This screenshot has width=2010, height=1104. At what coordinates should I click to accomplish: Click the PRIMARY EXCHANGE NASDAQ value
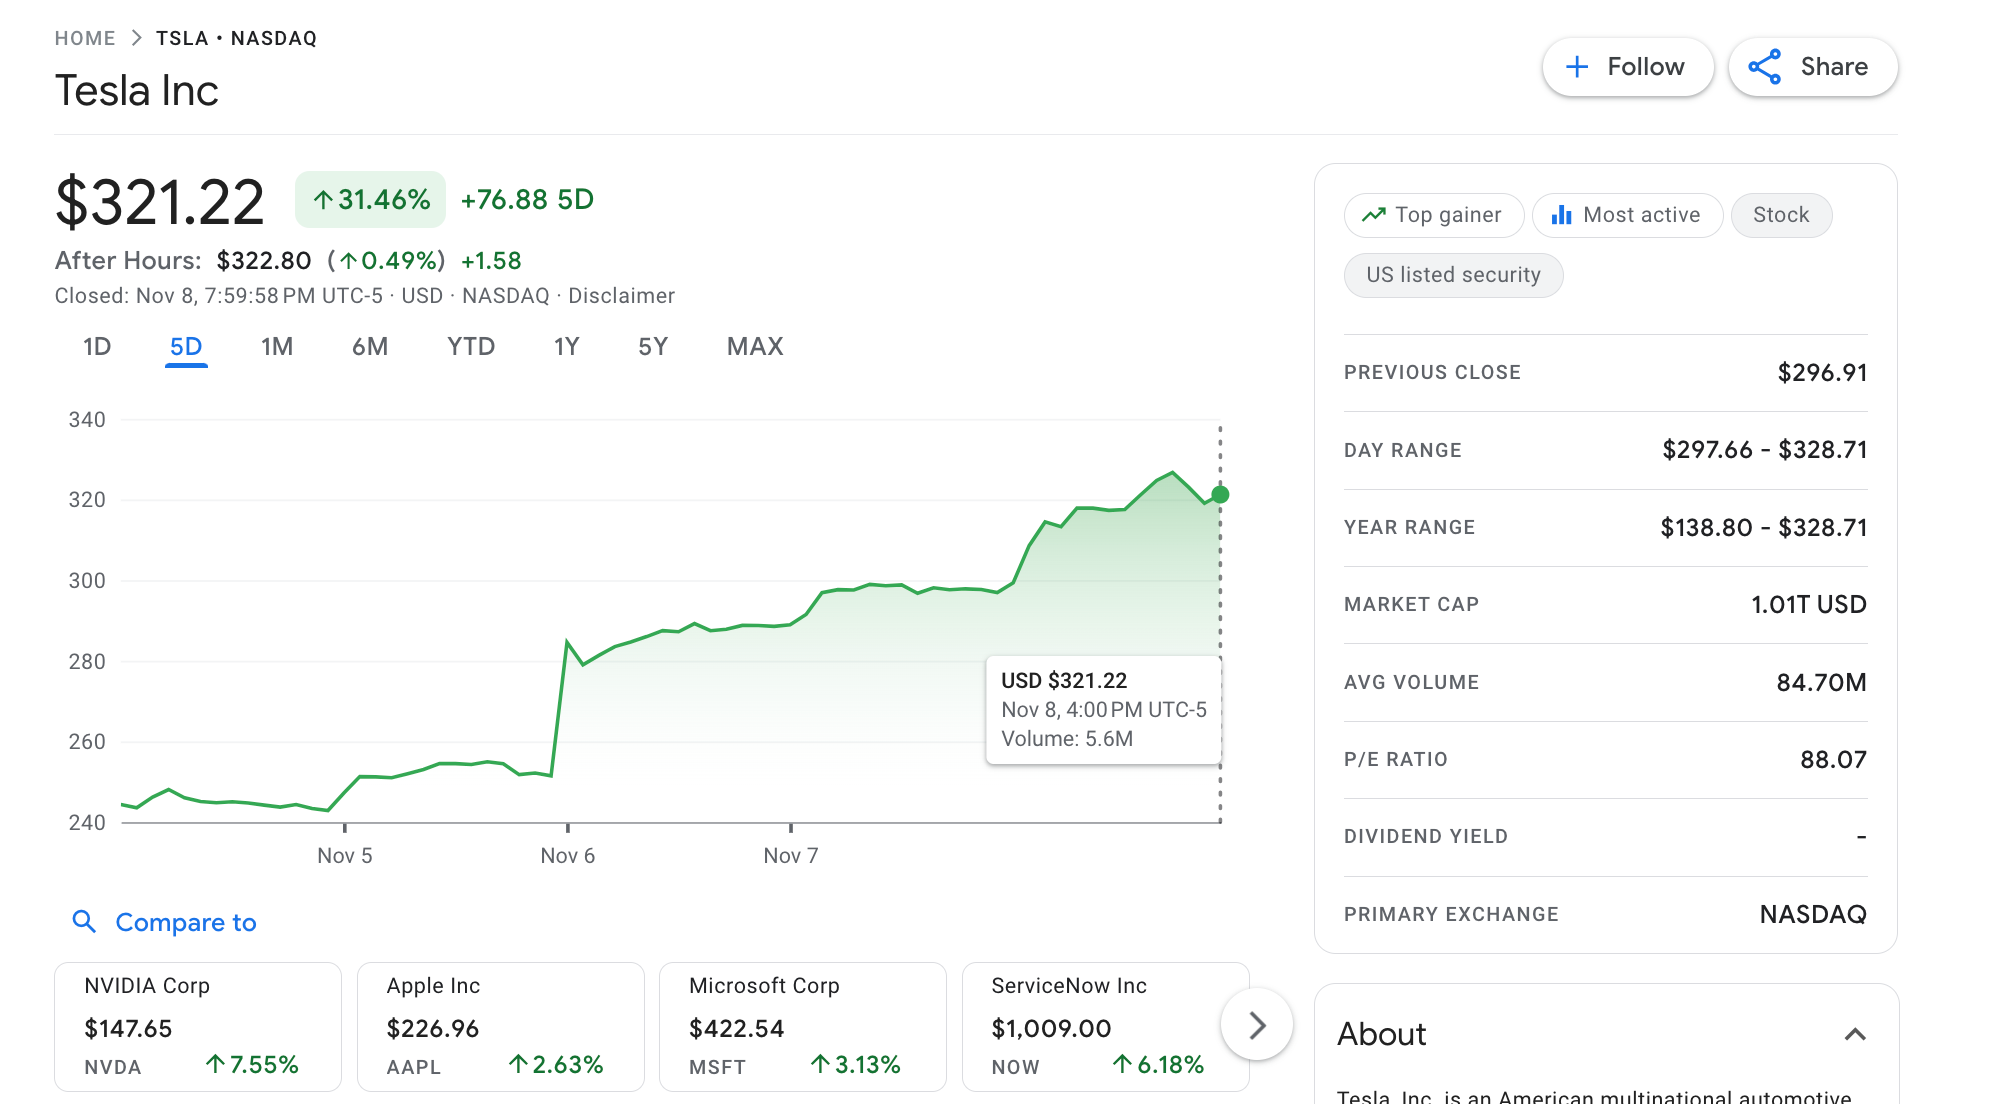1813,915
